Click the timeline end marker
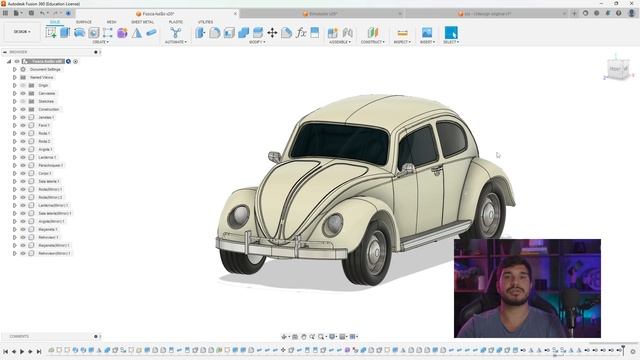 click(x=623, y=350)
